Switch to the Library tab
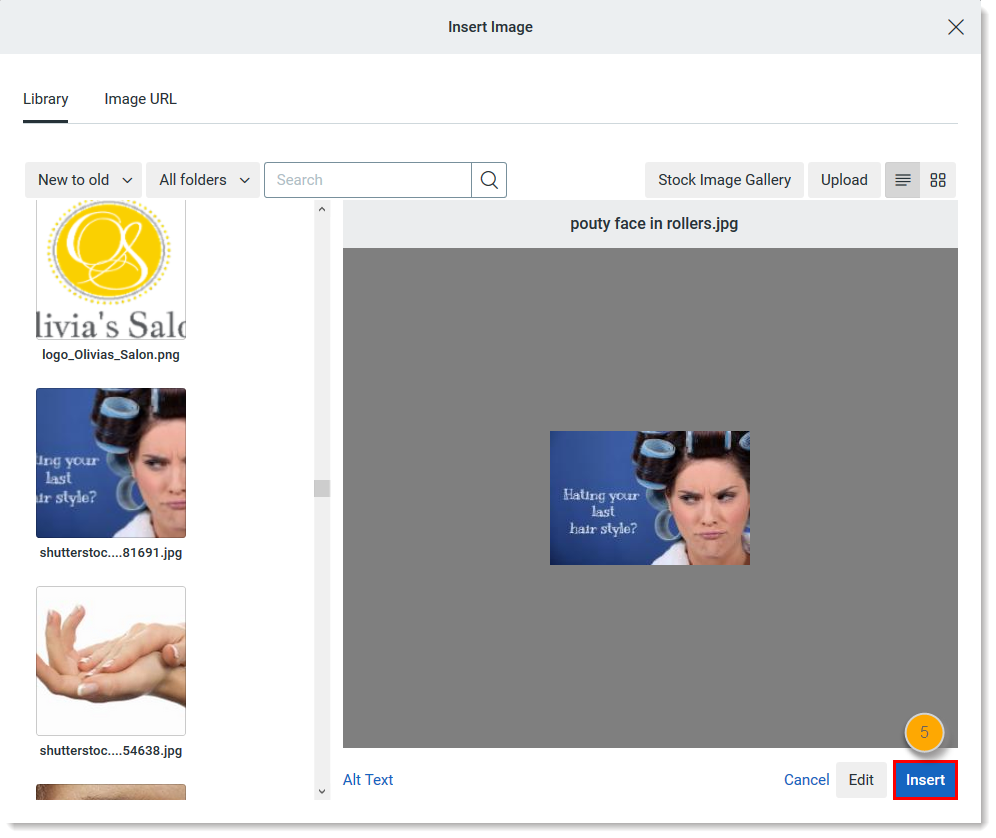The image size is (996, 838). click(46, 99)
